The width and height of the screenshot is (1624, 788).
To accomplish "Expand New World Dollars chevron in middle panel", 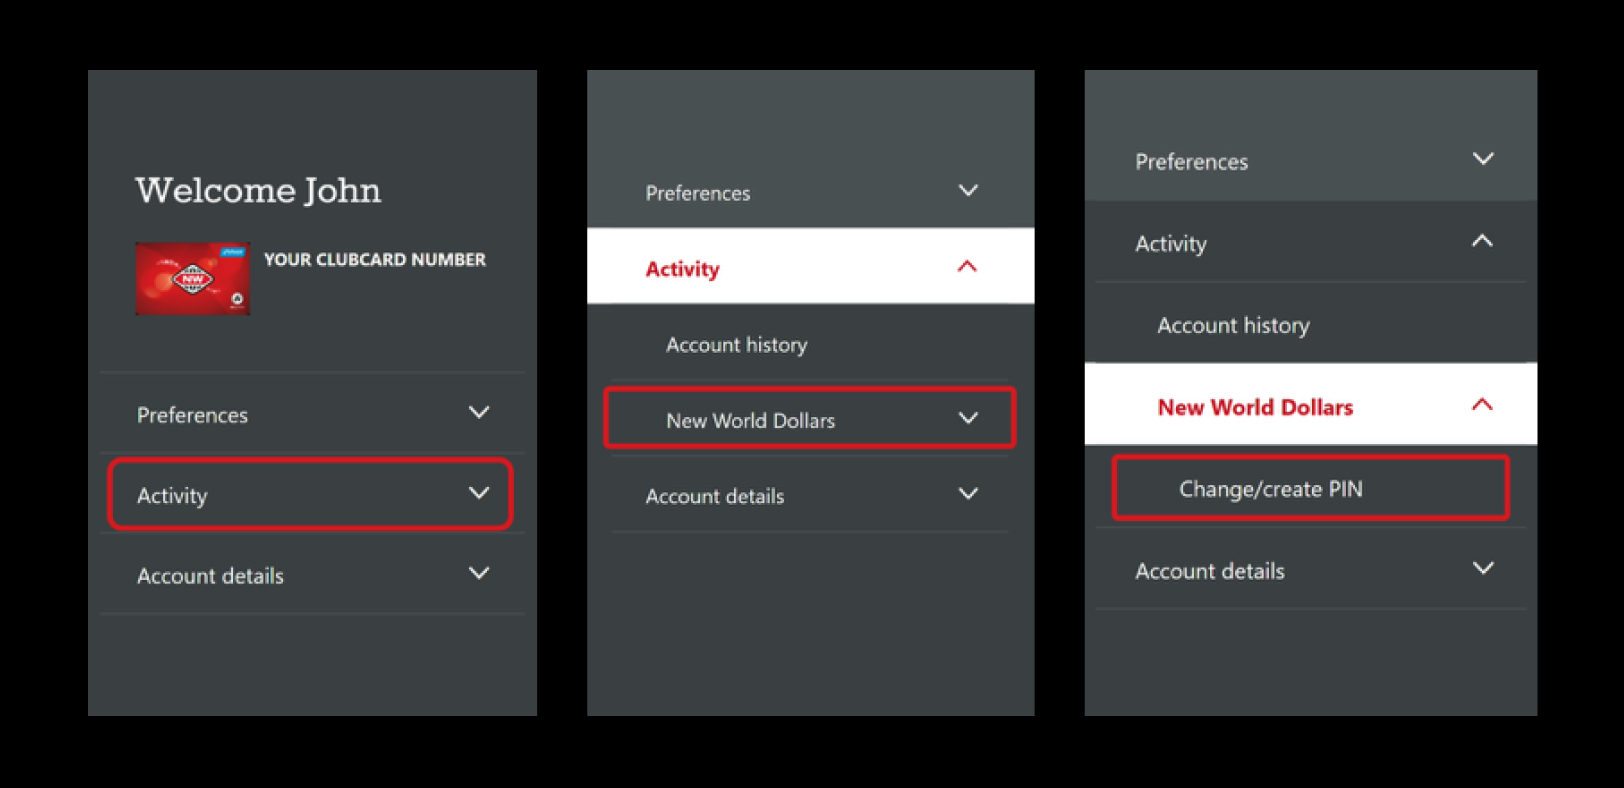I will 968,418.
